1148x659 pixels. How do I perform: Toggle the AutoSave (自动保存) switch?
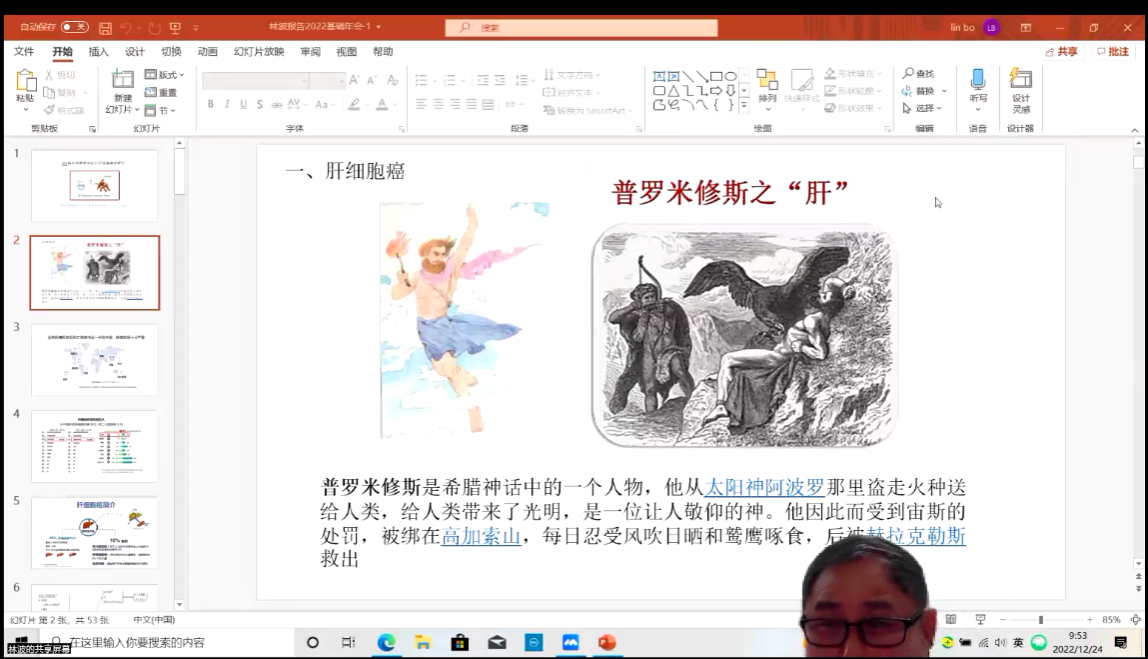(75, 27)
